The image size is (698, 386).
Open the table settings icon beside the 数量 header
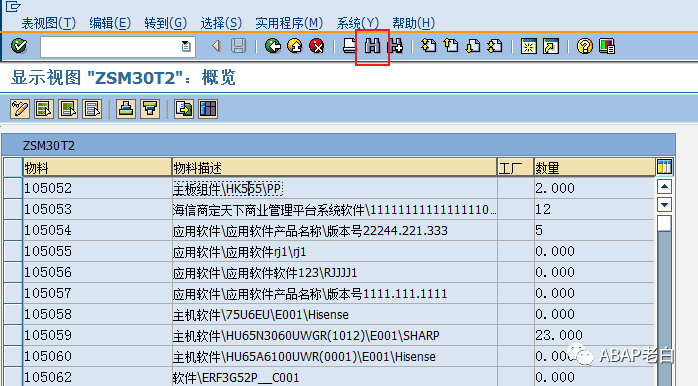click(664, 167)
